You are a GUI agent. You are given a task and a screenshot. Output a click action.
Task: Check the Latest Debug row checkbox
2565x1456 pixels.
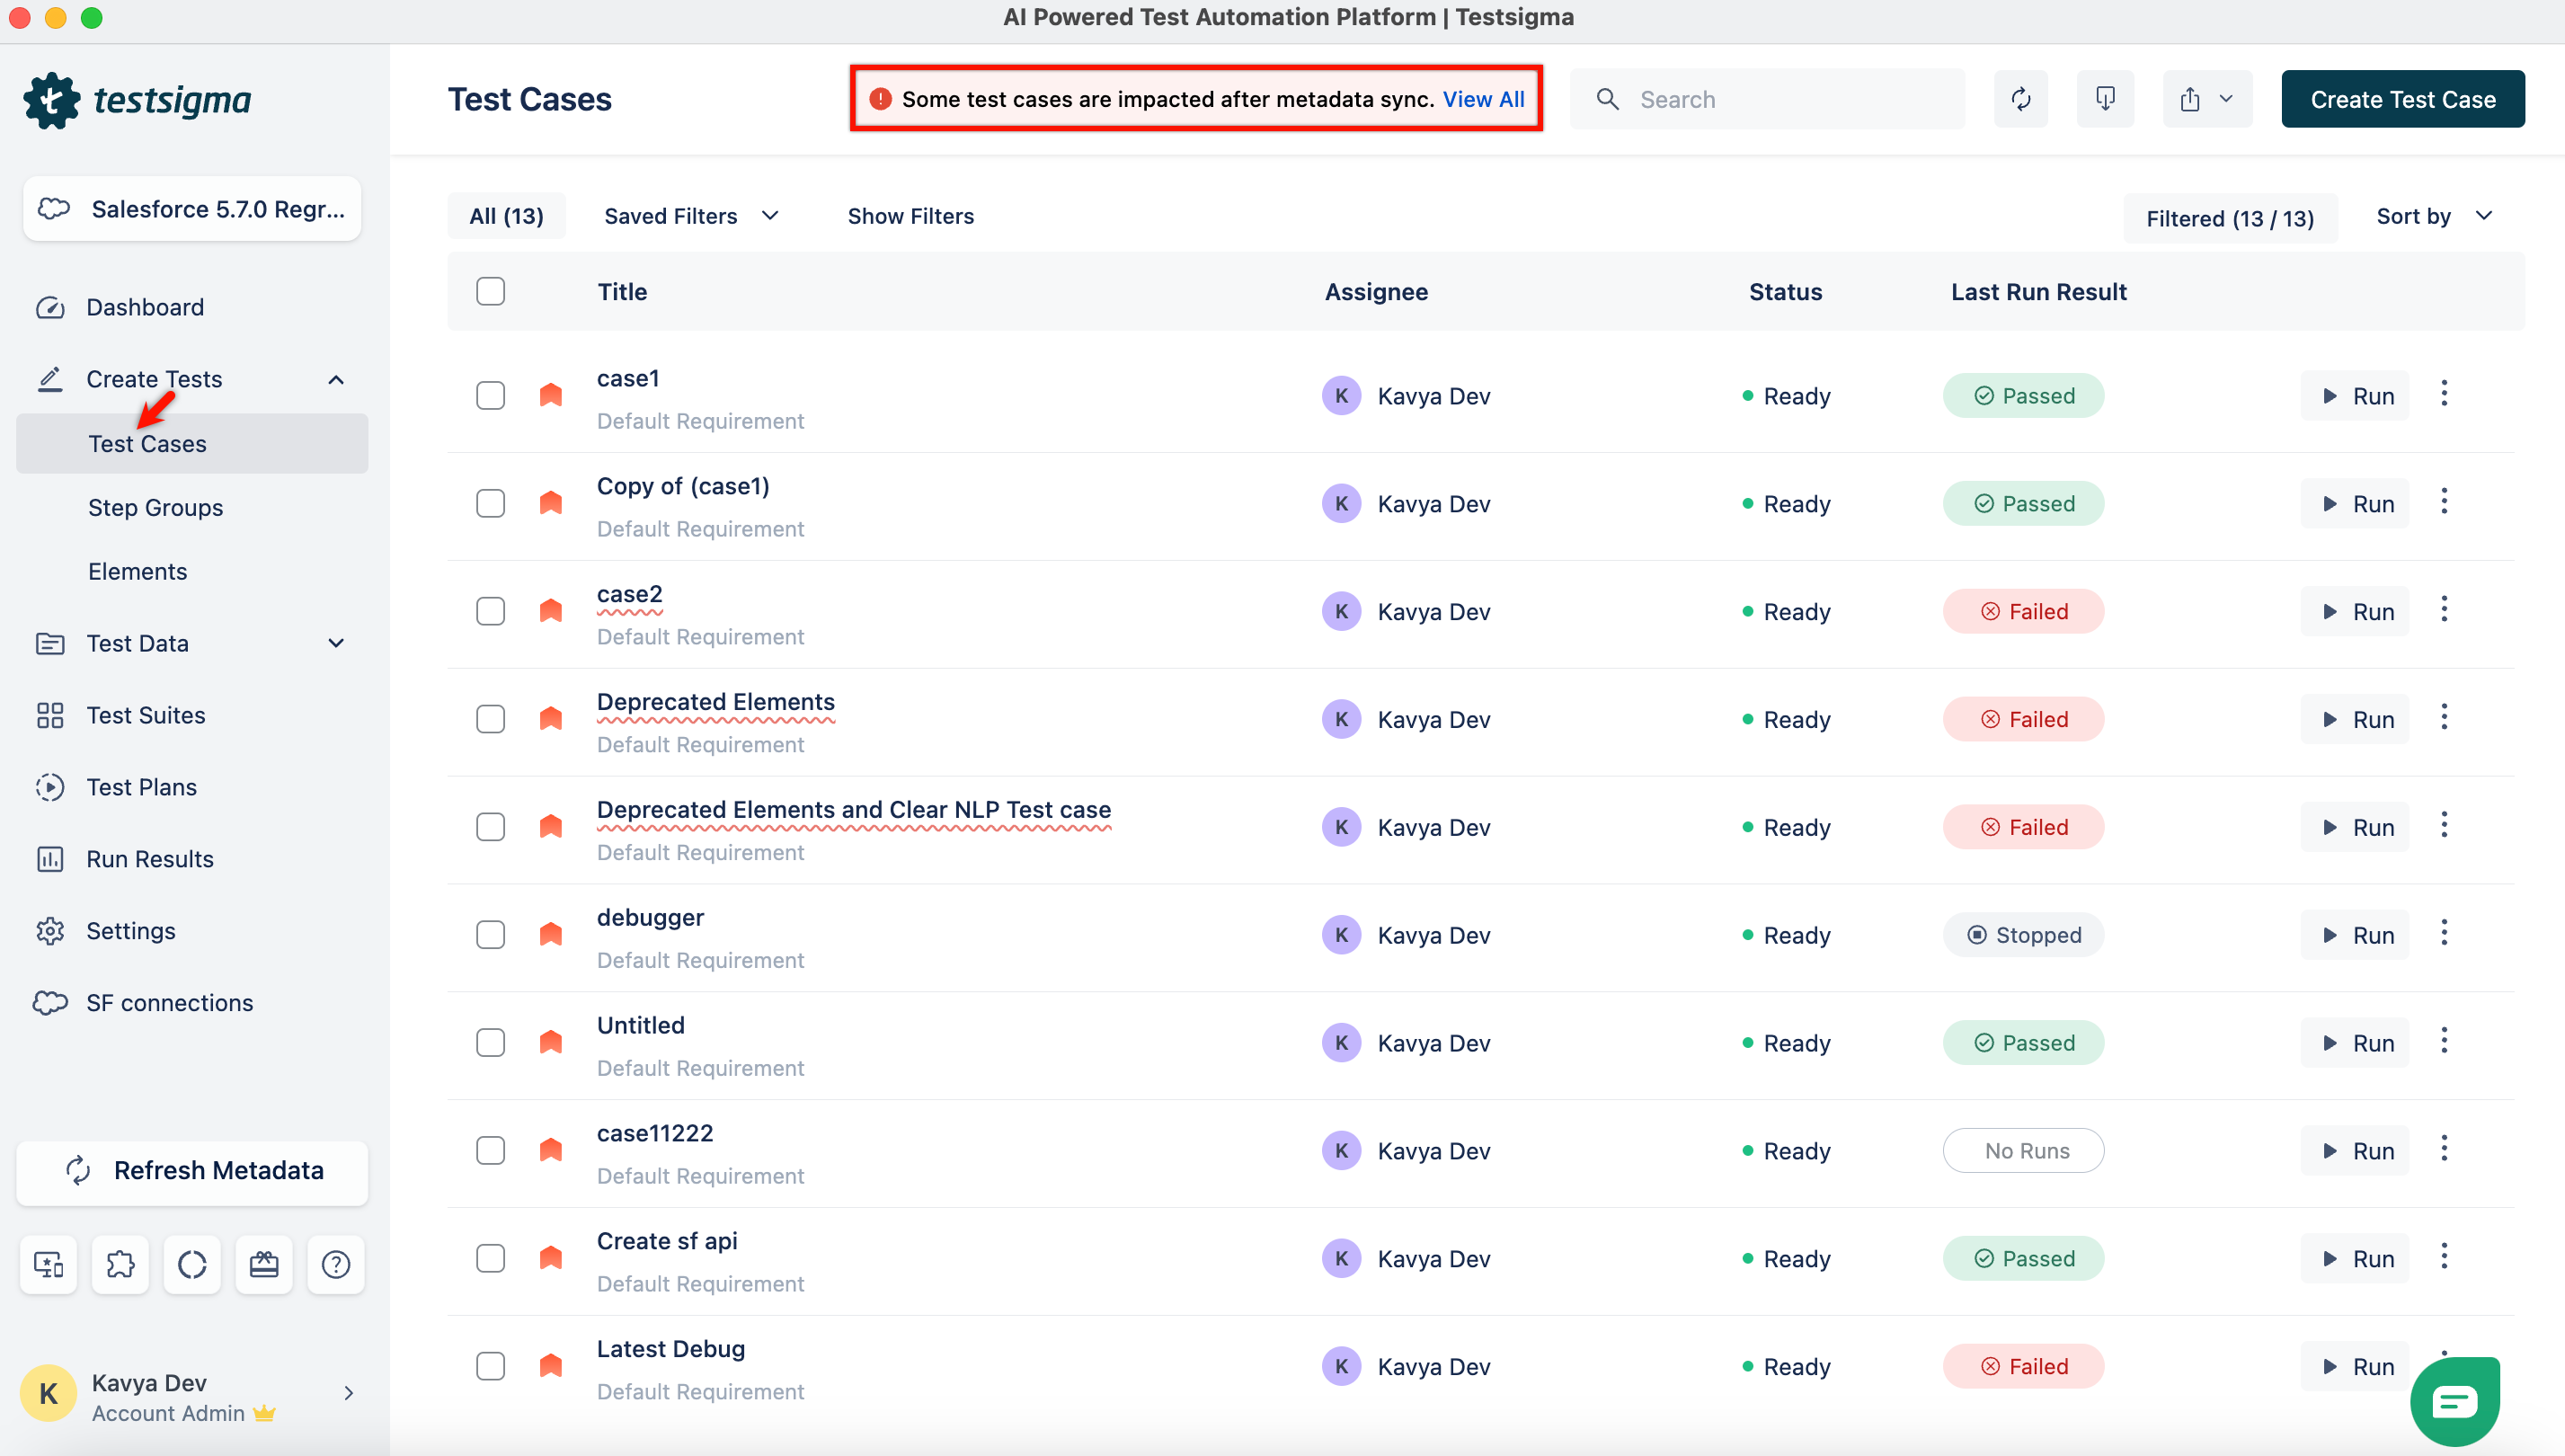coord(490,1366)
